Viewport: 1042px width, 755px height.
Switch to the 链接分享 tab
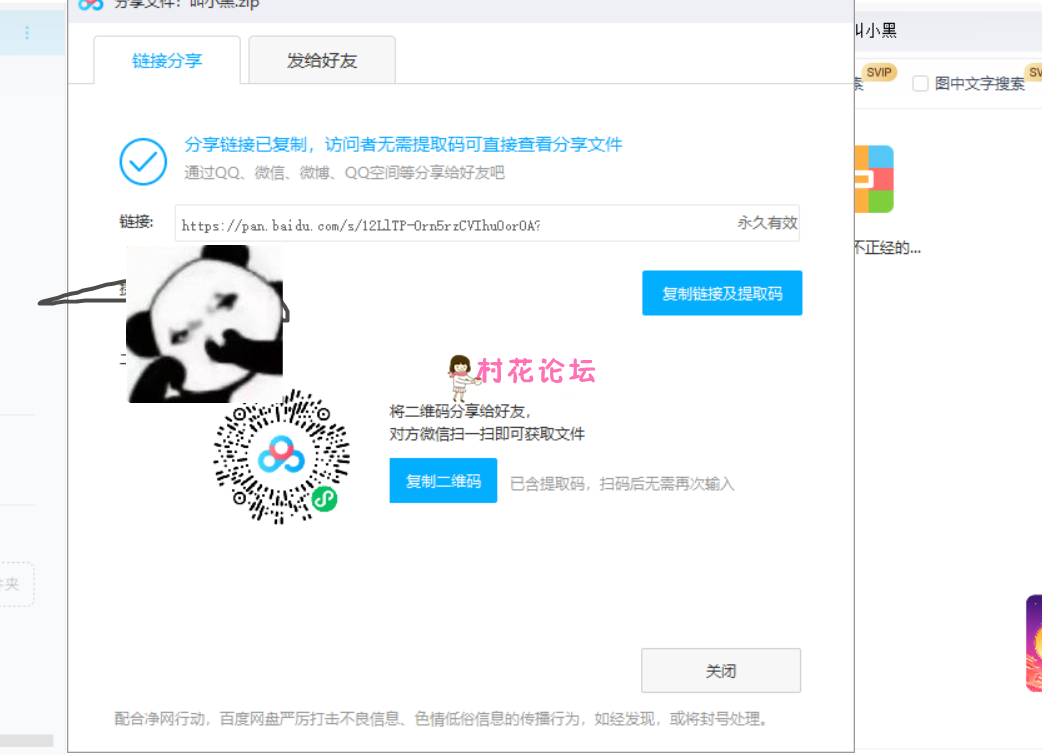167,60
